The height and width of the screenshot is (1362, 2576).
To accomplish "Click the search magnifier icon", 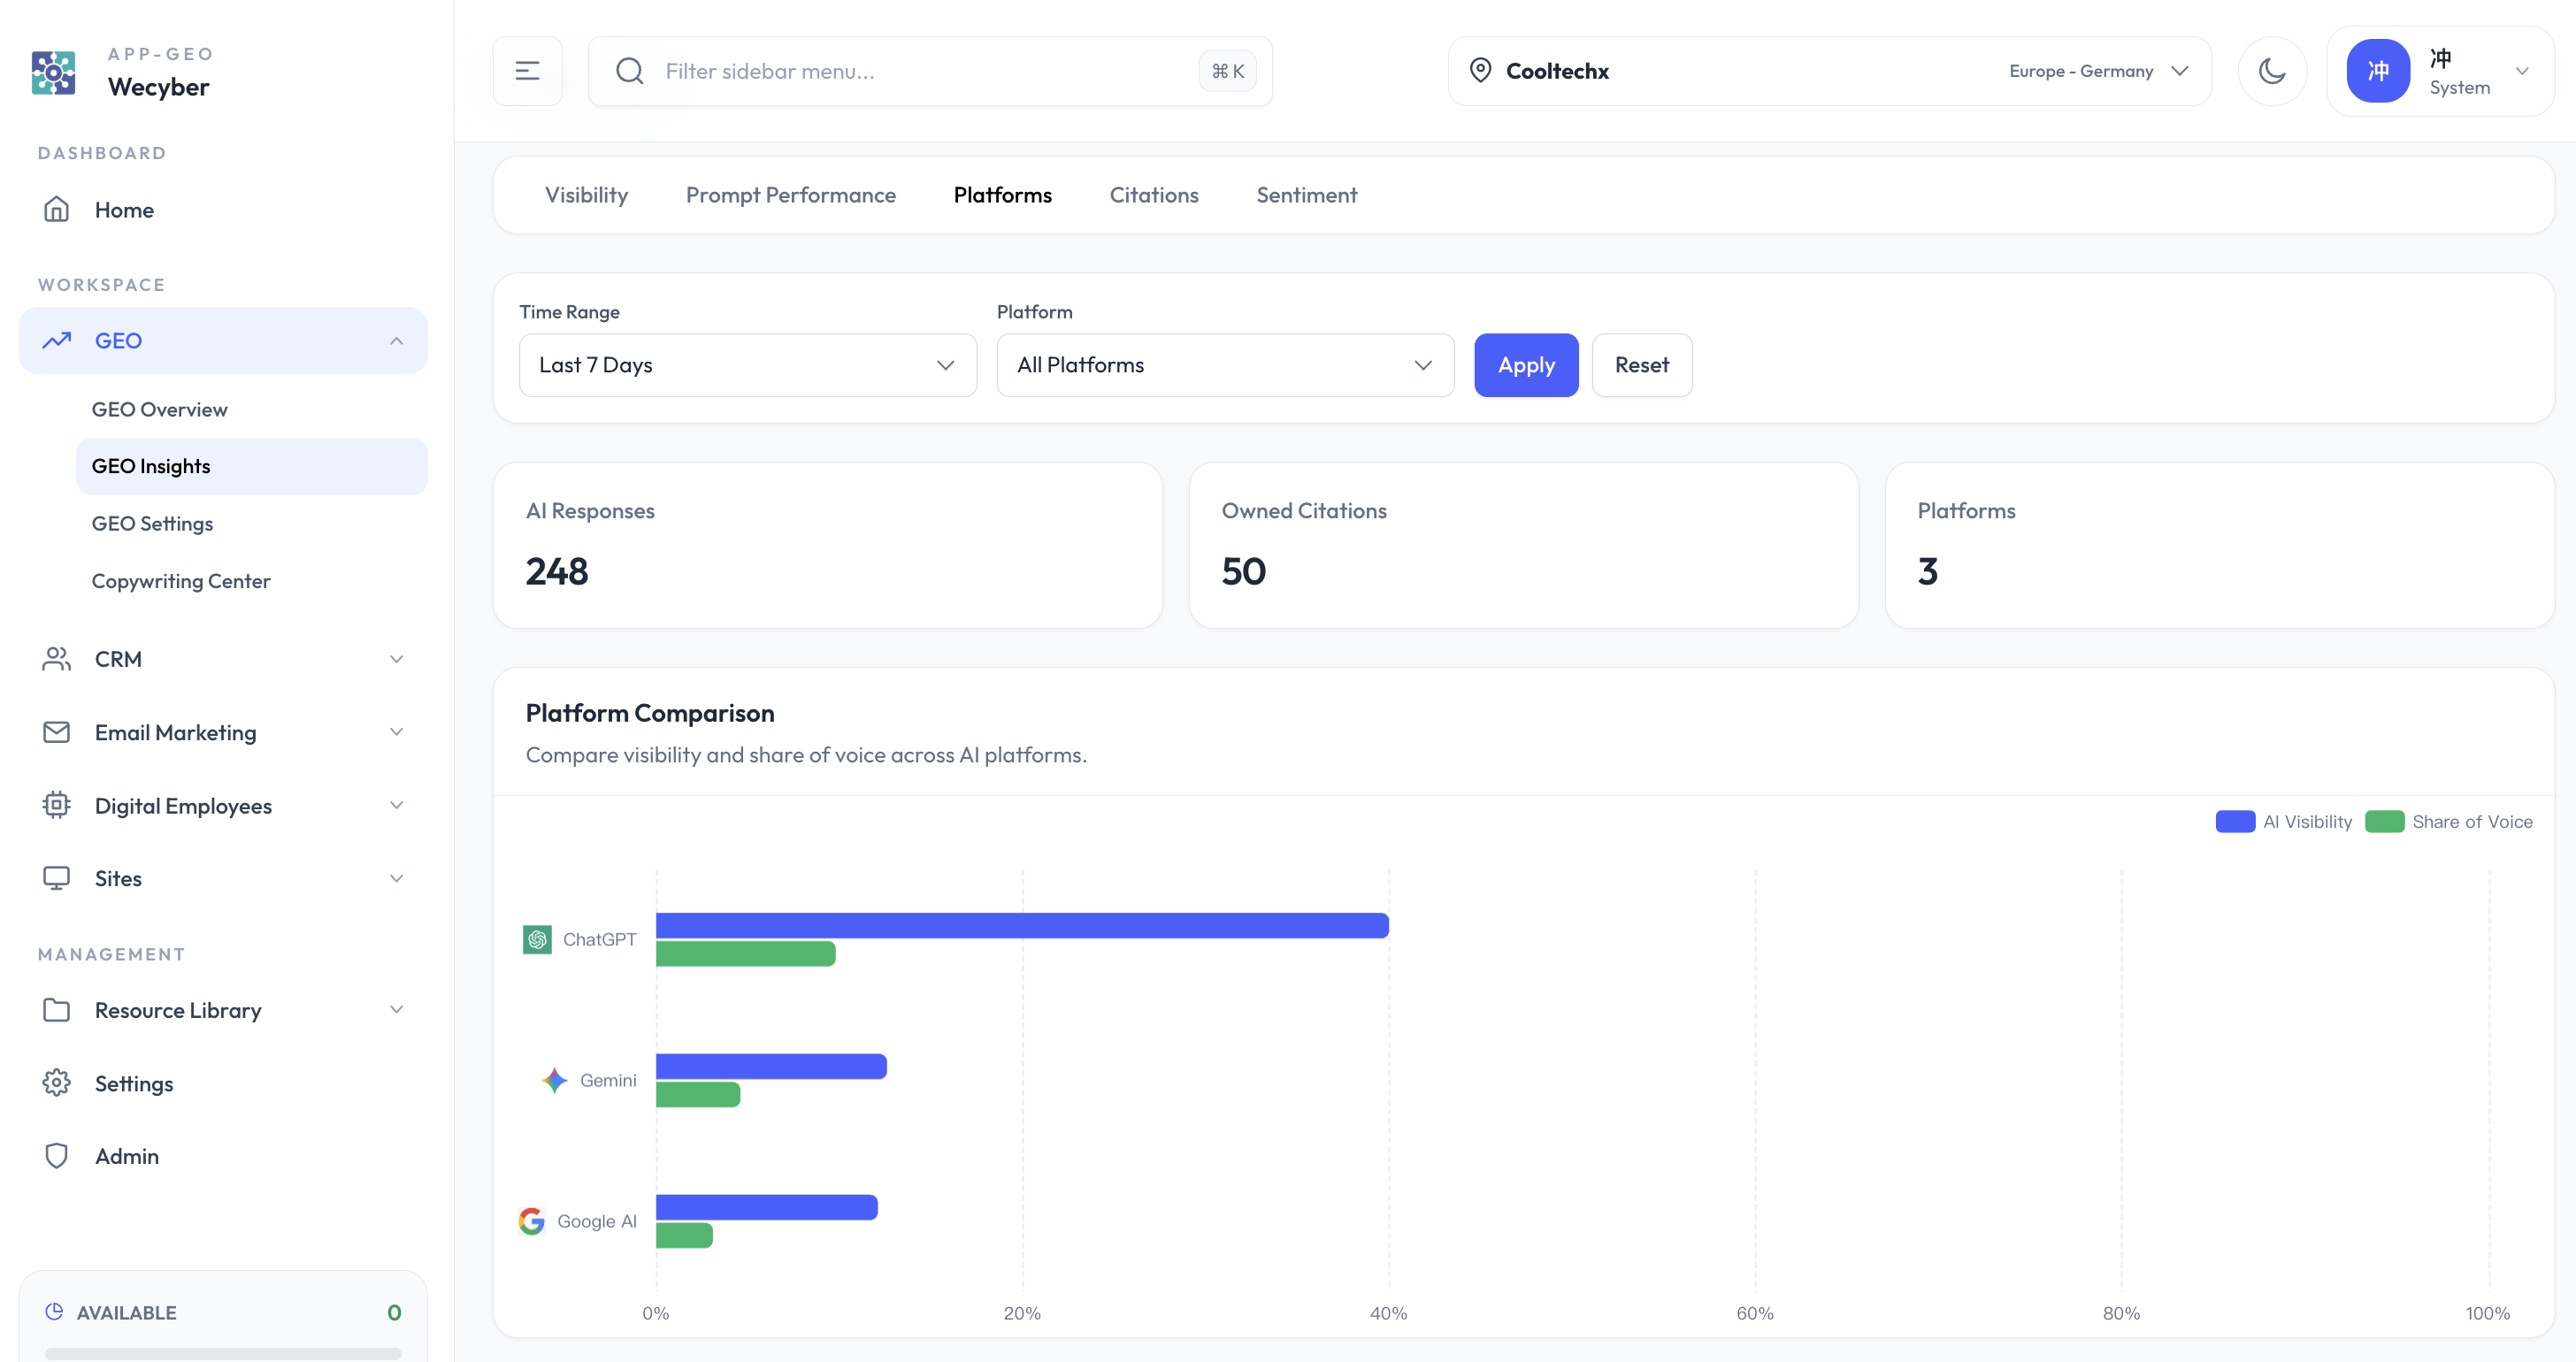I will point(629,71).
